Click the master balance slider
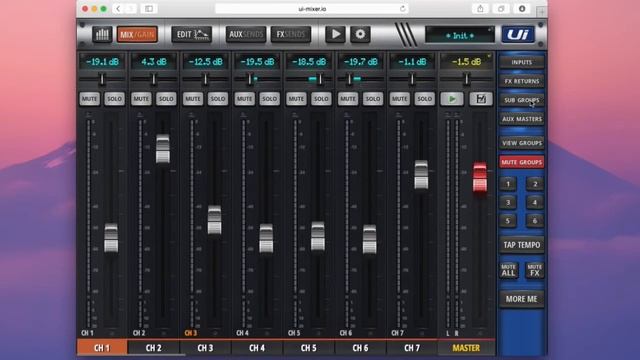 467,79
